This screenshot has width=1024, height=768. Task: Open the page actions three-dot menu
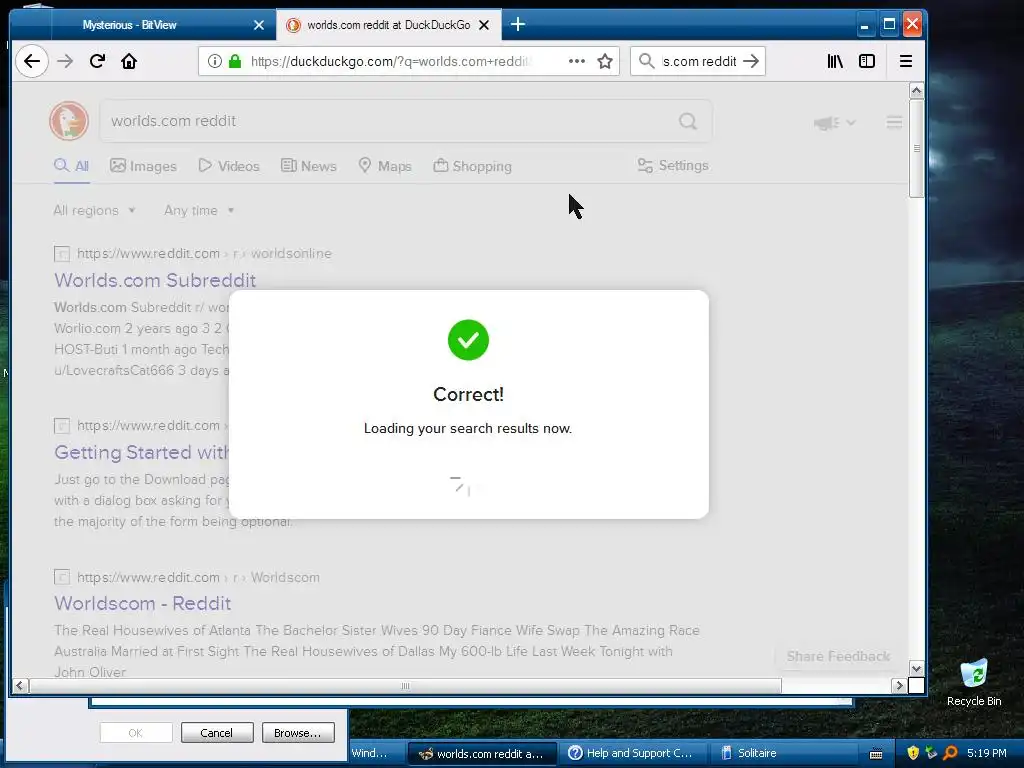point(577,61)
